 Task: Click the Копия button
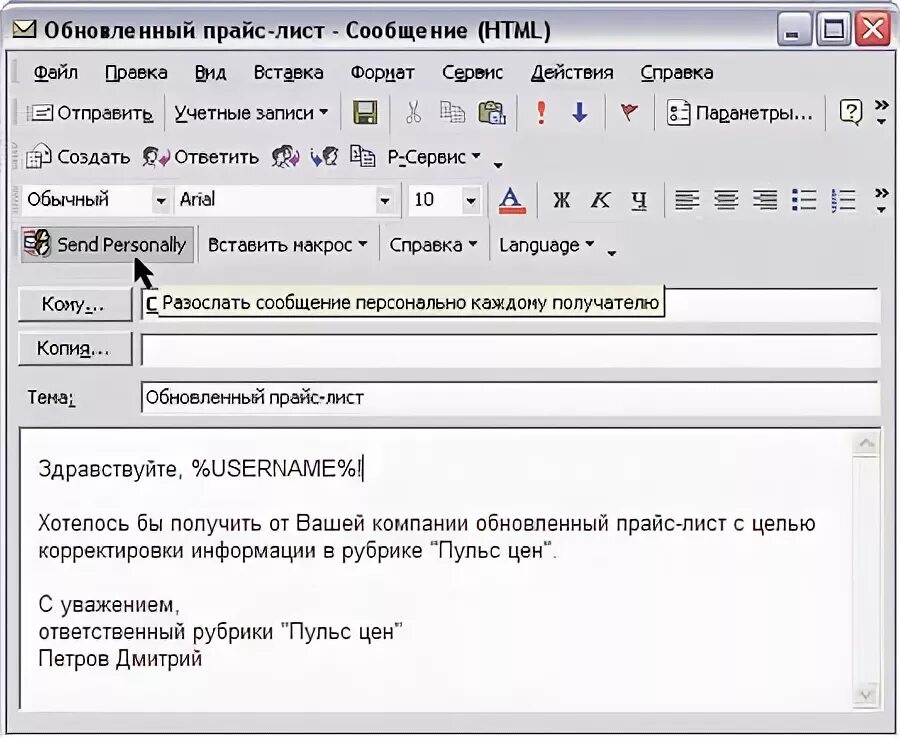75,349
